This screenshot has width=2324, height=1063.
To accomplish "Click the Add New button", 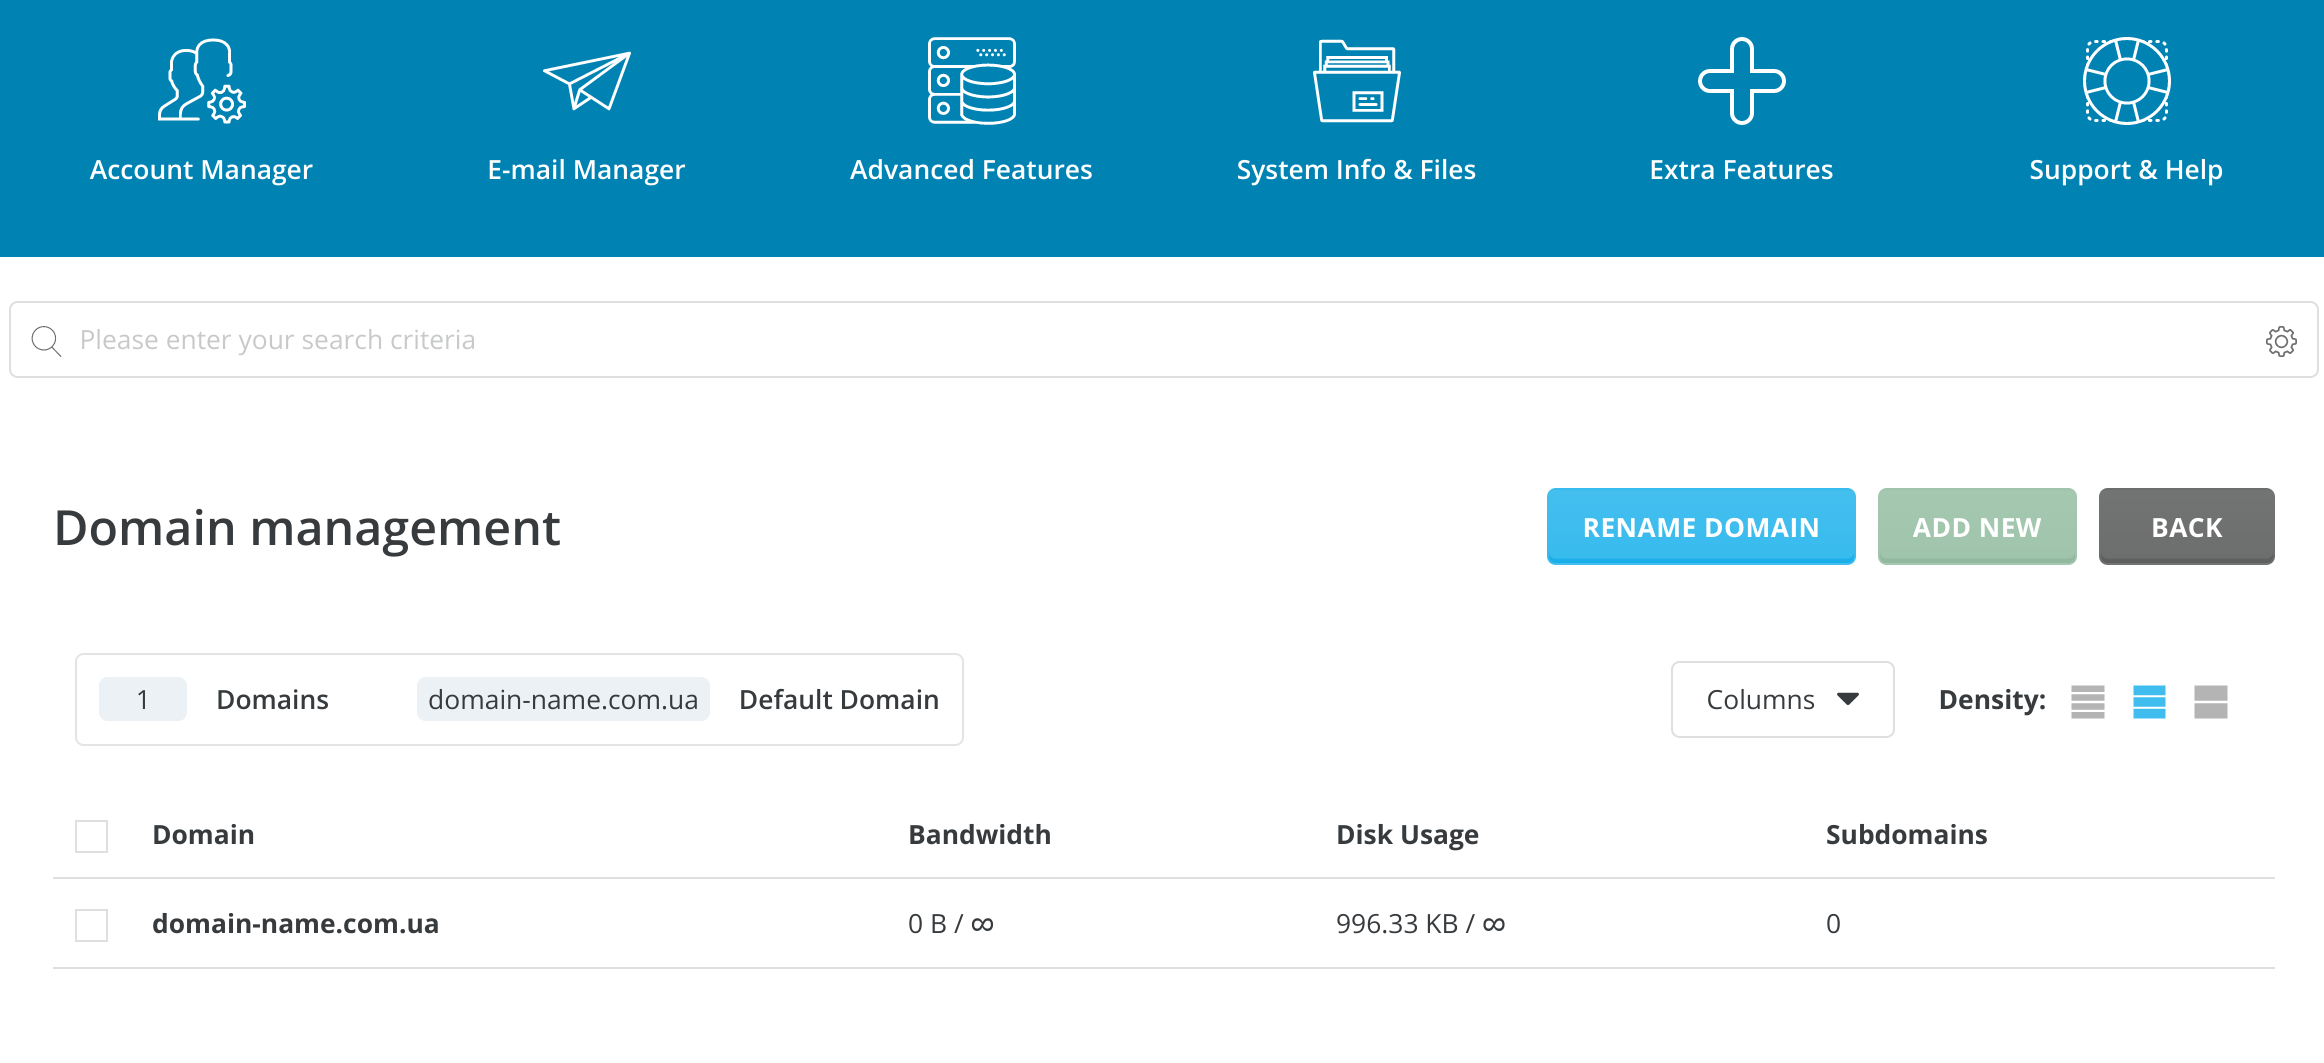I will pyautogui.click(x=1977, y=526).
